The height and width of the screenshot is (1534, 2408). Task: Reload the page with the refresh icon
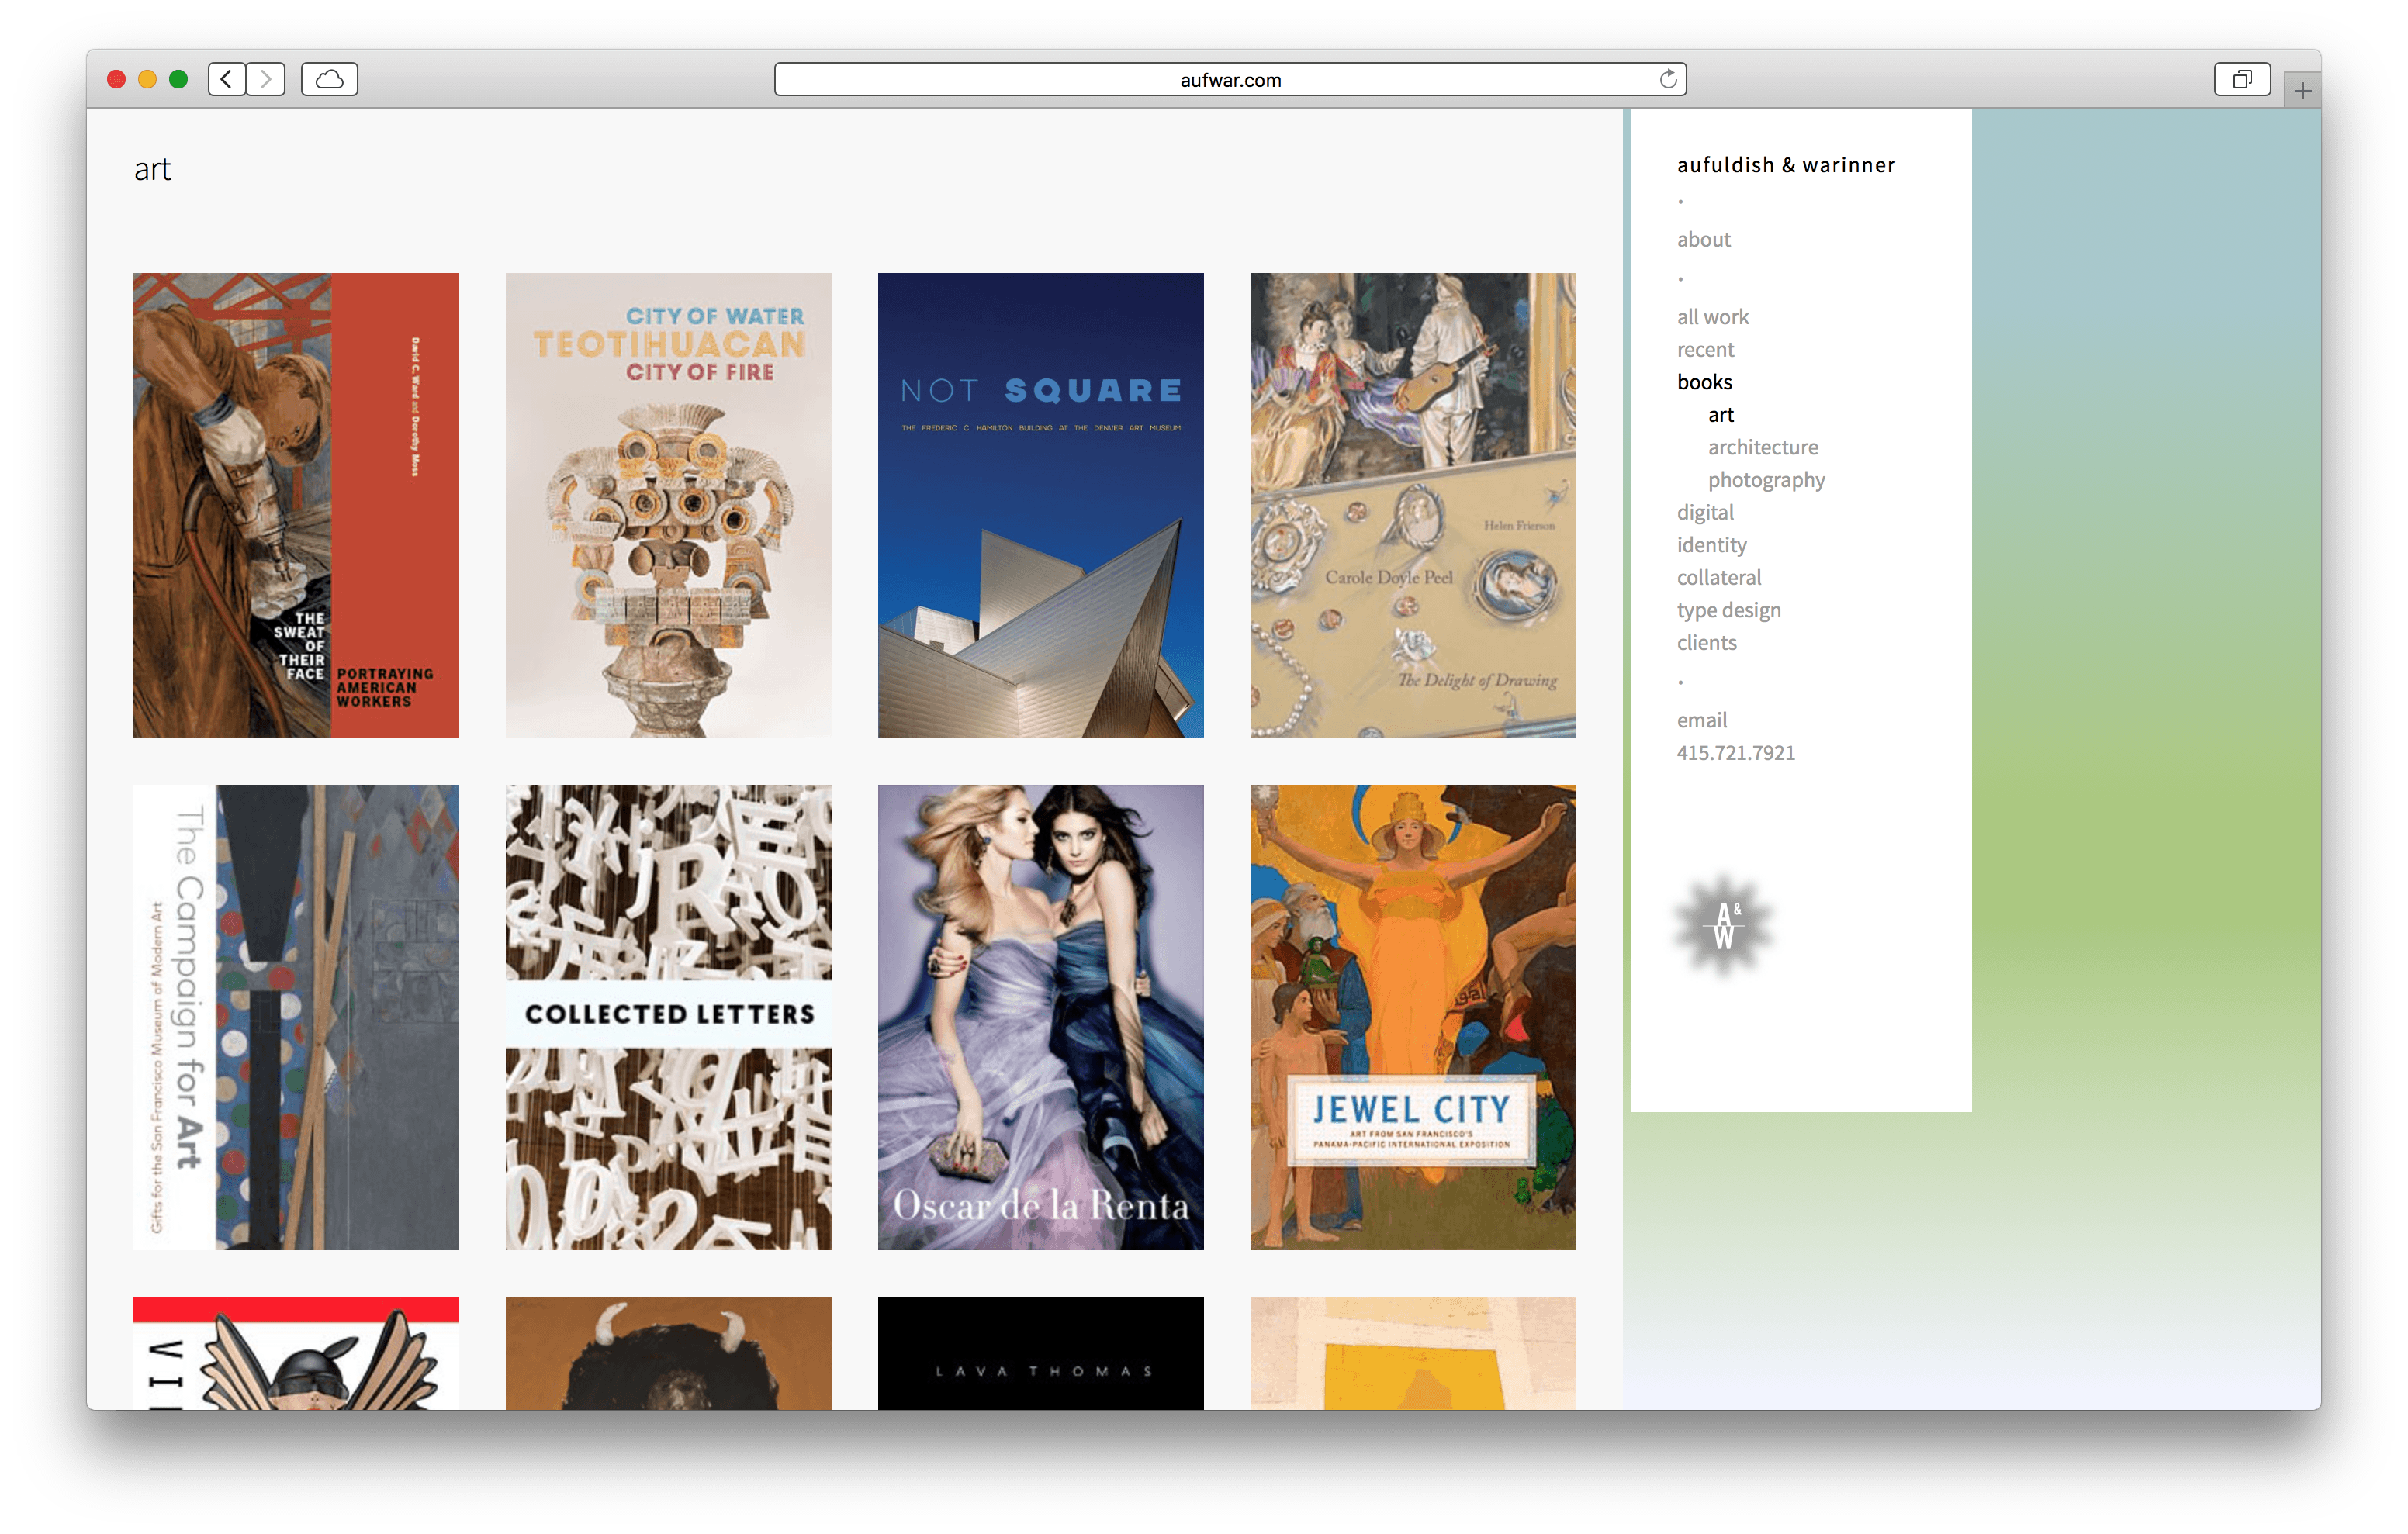(x=1667, y=79)
